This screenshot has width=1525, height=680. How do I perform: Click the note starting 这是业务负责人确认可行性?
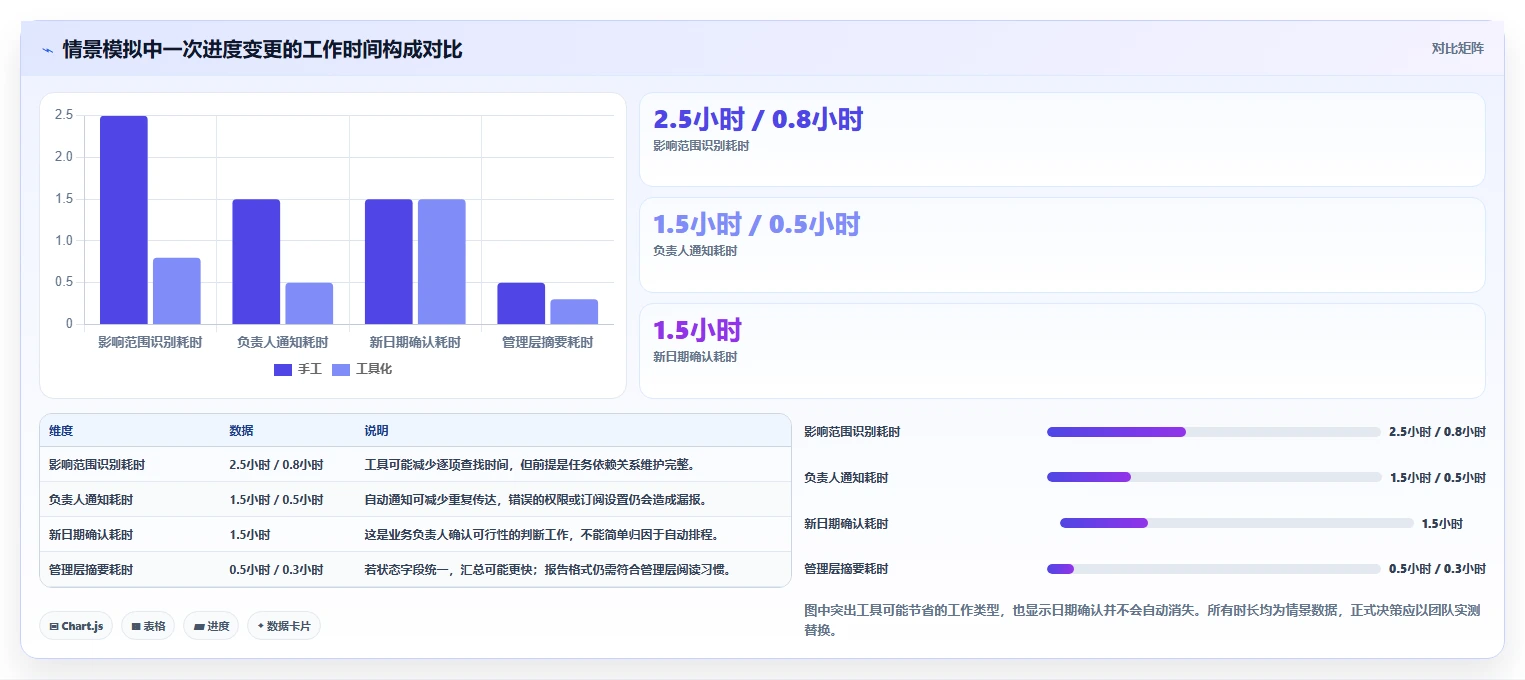tap(542, 535)
